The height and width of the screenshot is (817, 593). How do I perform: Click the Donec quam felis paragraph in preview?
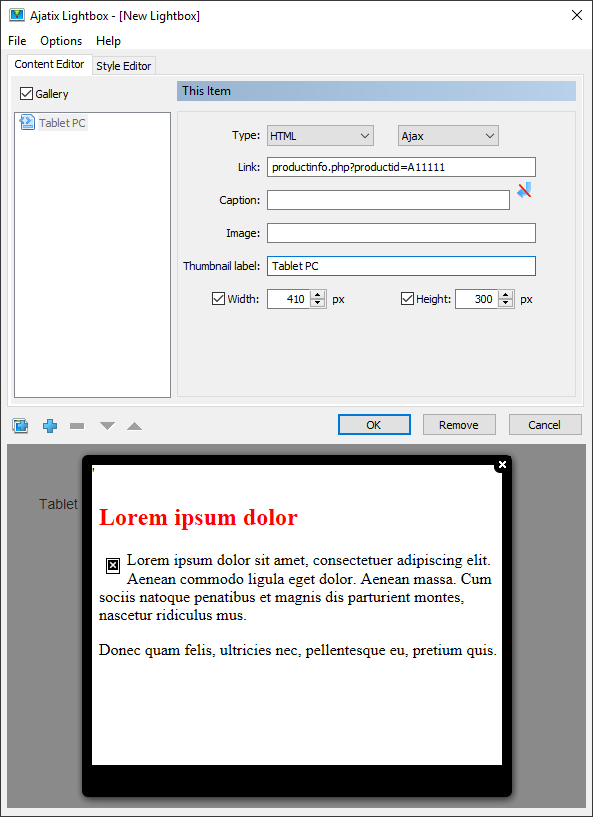point(298,650)
